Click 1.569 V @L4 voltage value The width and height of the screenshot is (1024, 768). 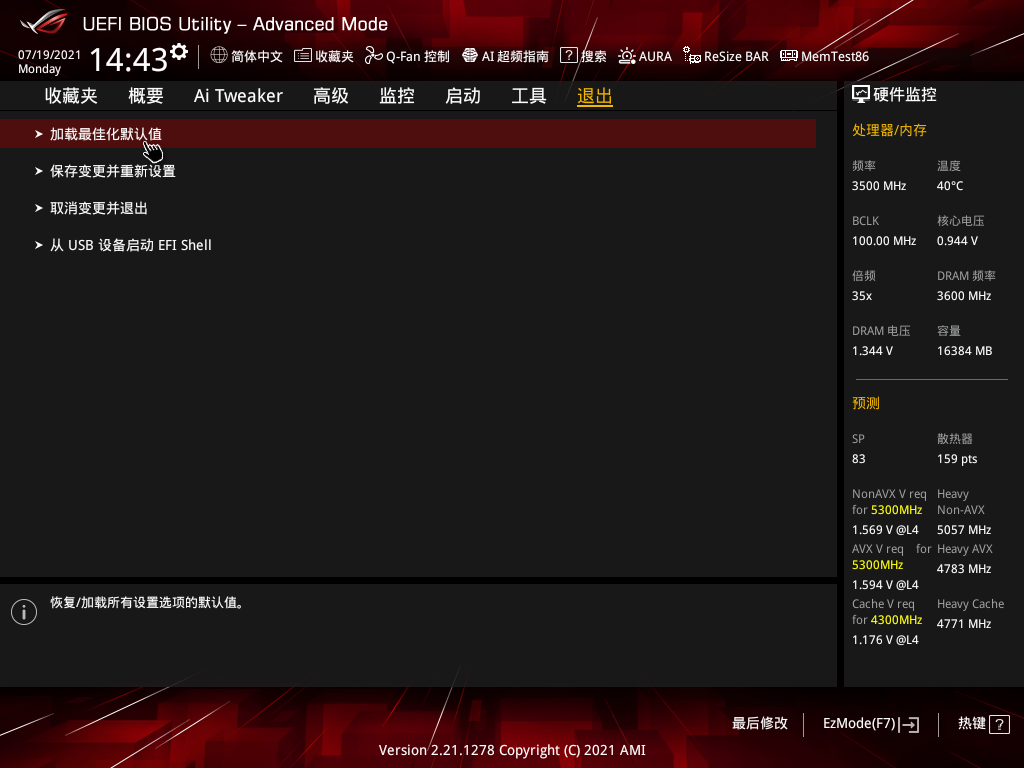(x=886, y=530)
